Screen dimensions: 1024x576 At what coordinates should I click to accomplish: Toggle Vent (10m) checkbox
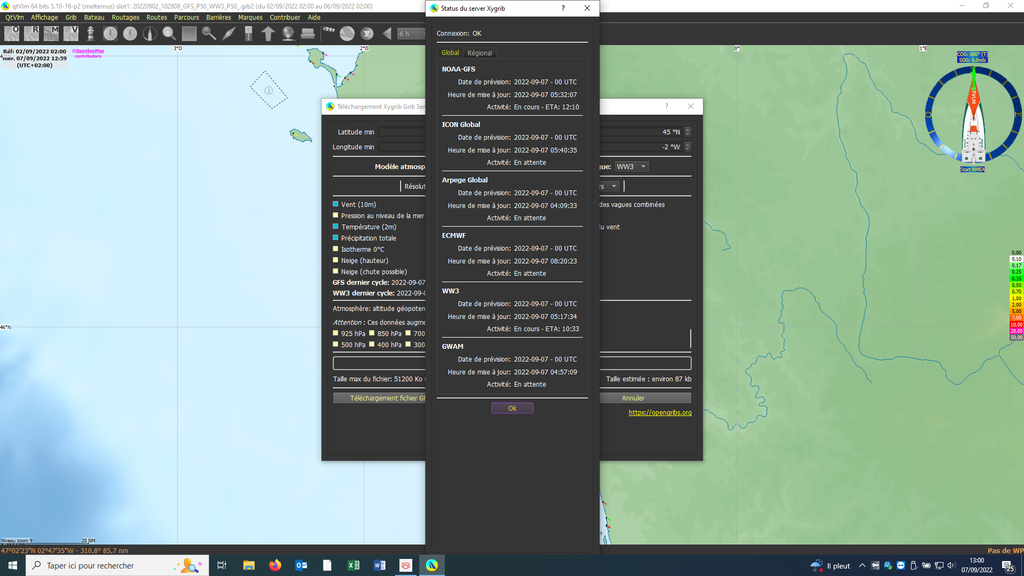[x=336, y=204]
